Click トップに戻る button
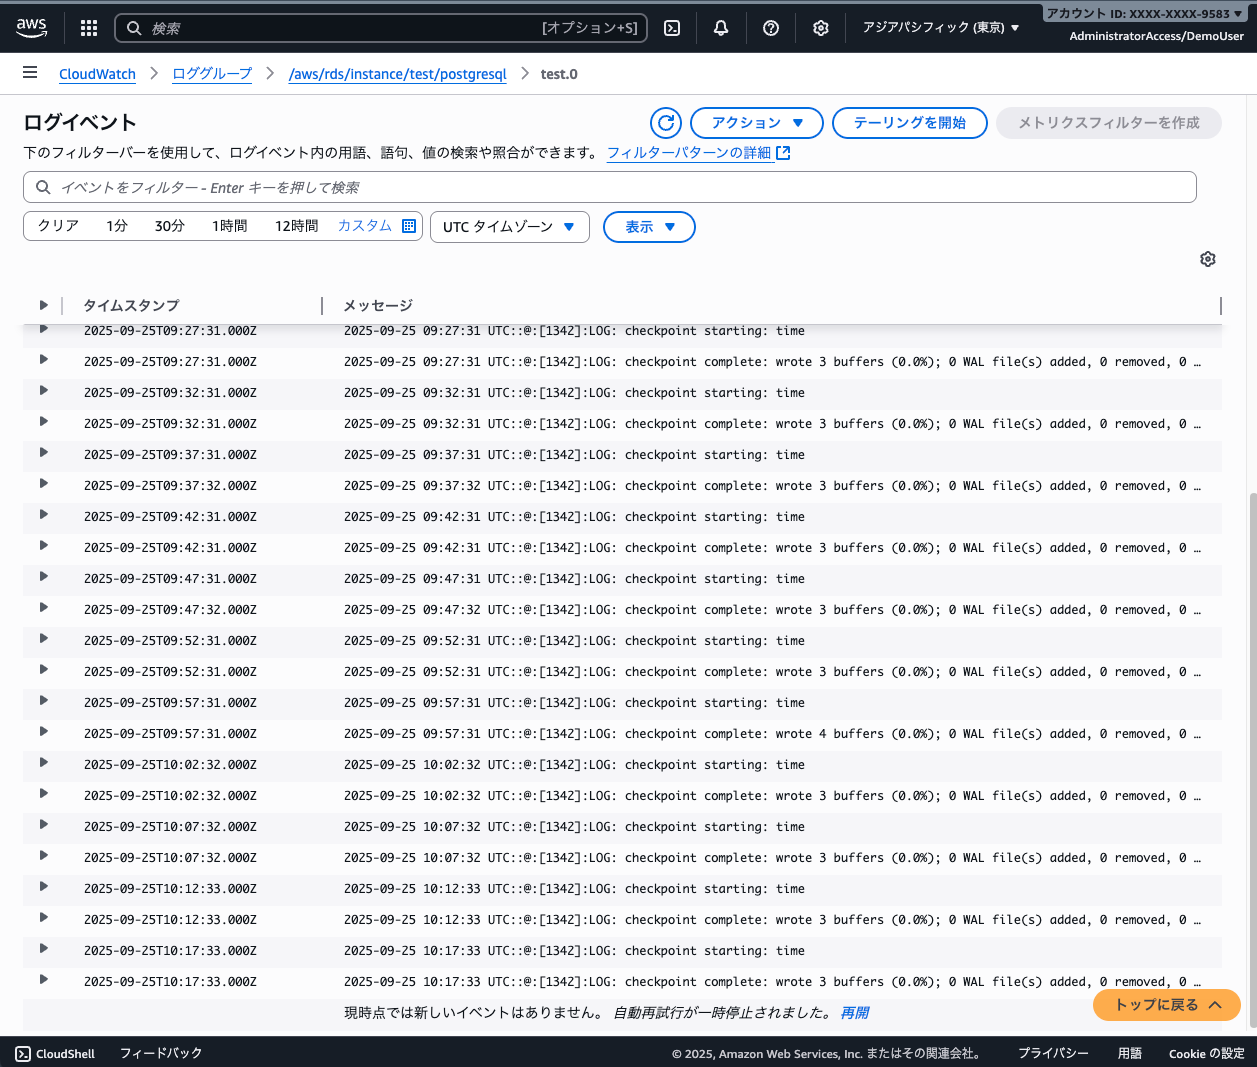 coord(1167,1005)
